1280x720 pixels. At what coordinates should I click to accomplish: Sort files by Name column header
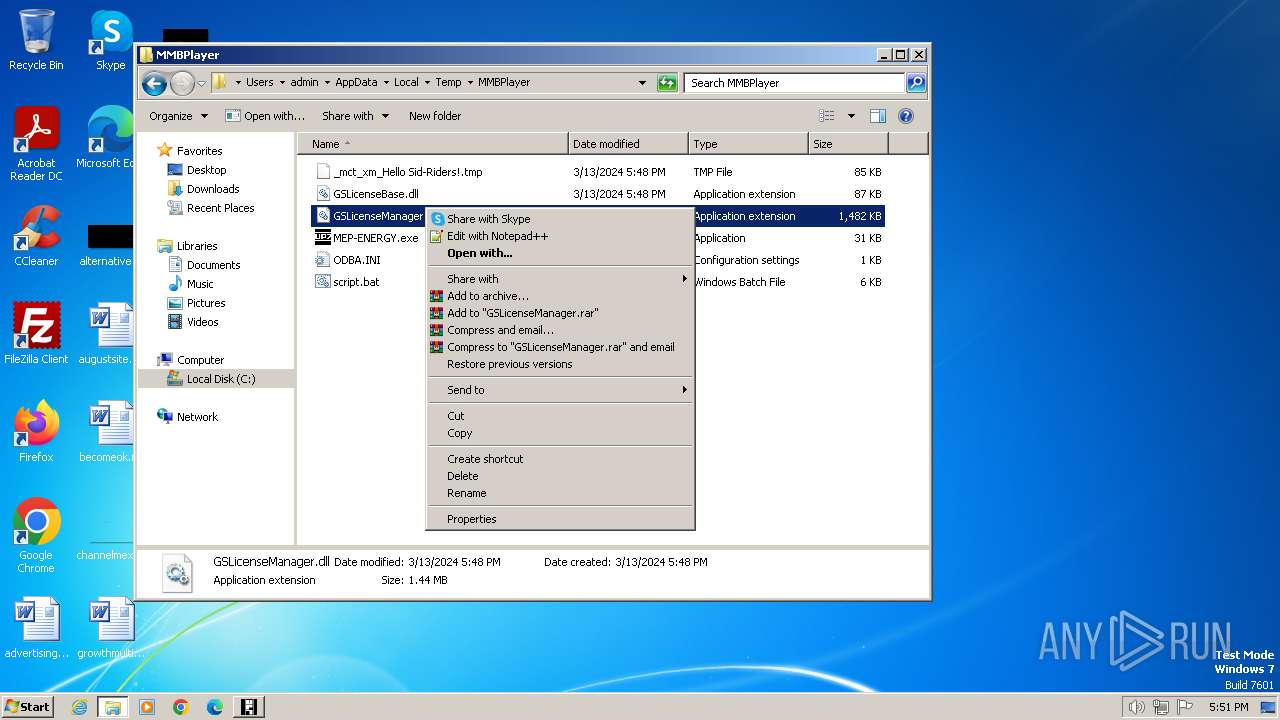(433, 144)
